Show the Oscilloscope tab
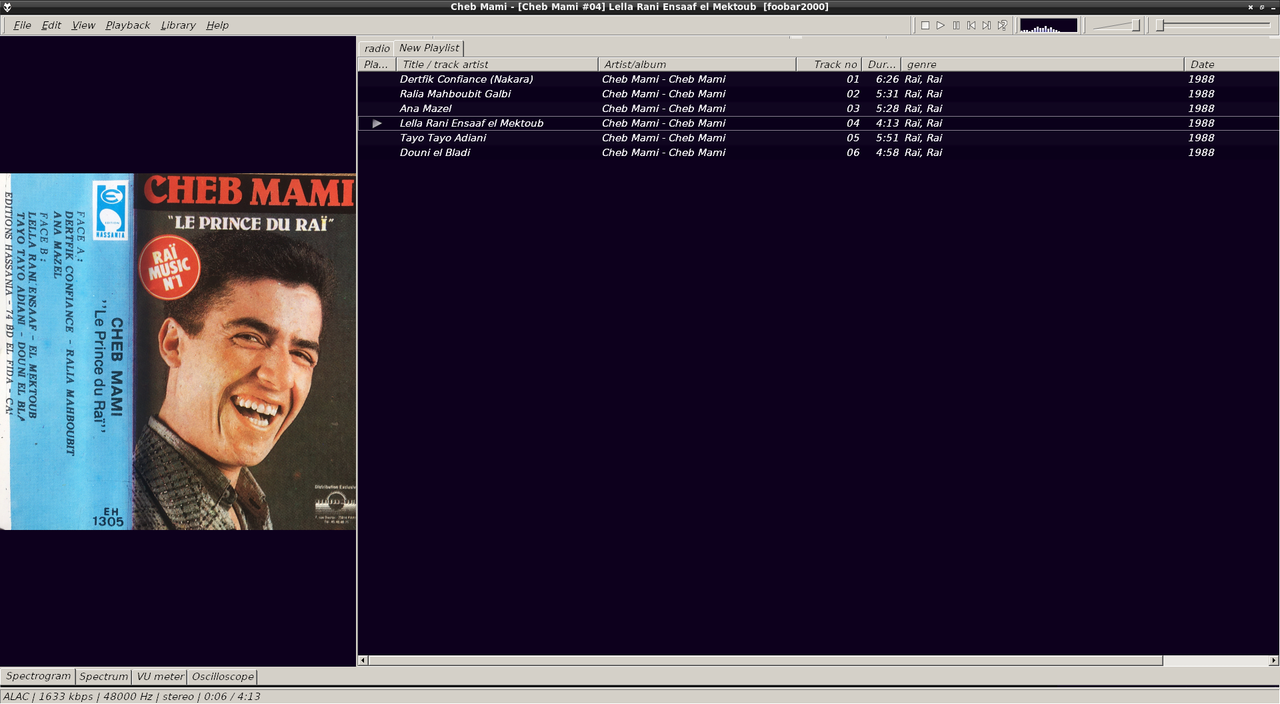This screenshot has width=1280, height=704. click(x=223, y=676)
